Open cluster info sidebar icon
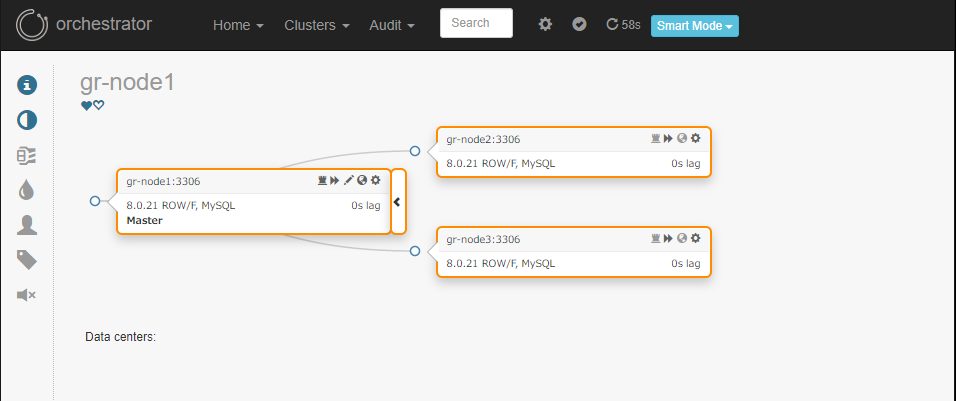 coord(27,85)
